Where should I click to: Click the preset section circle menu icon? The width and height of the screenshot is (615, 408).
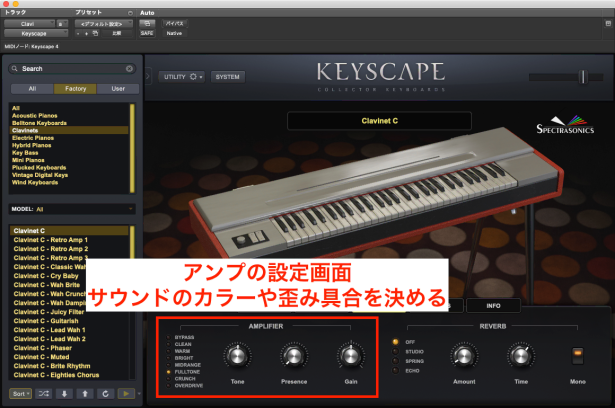coord(130,13)
